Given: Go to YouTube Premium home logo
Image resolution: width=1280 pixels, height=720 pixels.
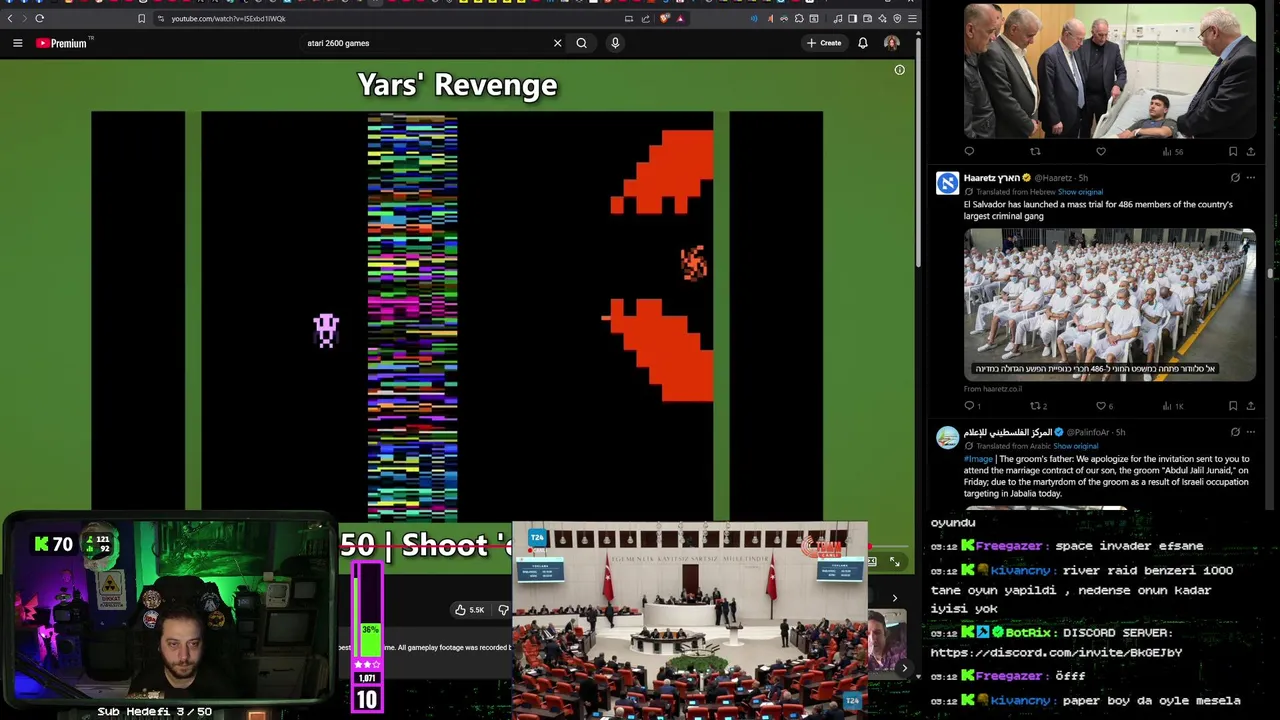Looking at the screenshot, I should tap(61, 43).
